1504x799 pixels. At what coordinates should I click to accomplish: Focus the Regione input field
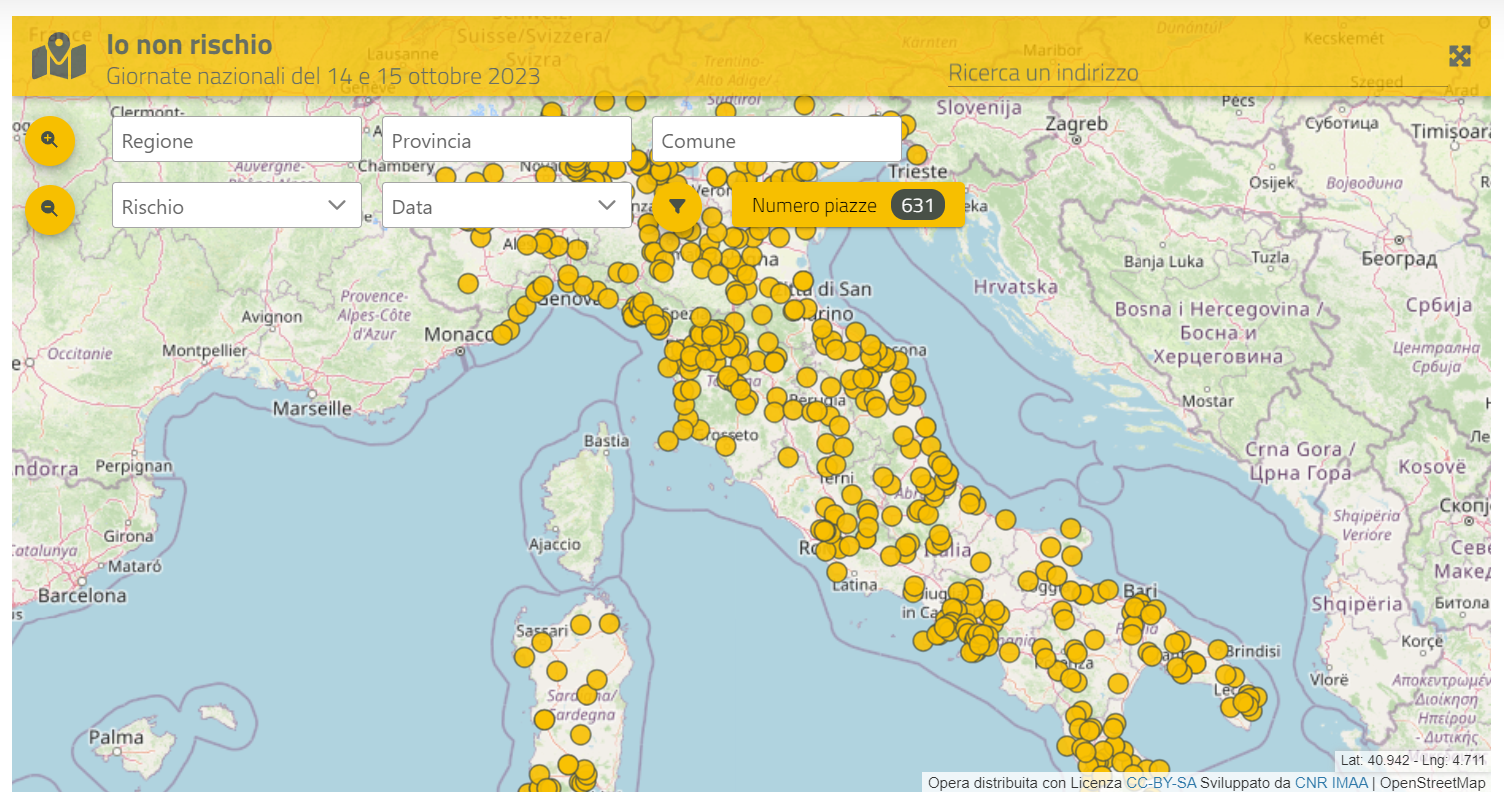point(237,140)
